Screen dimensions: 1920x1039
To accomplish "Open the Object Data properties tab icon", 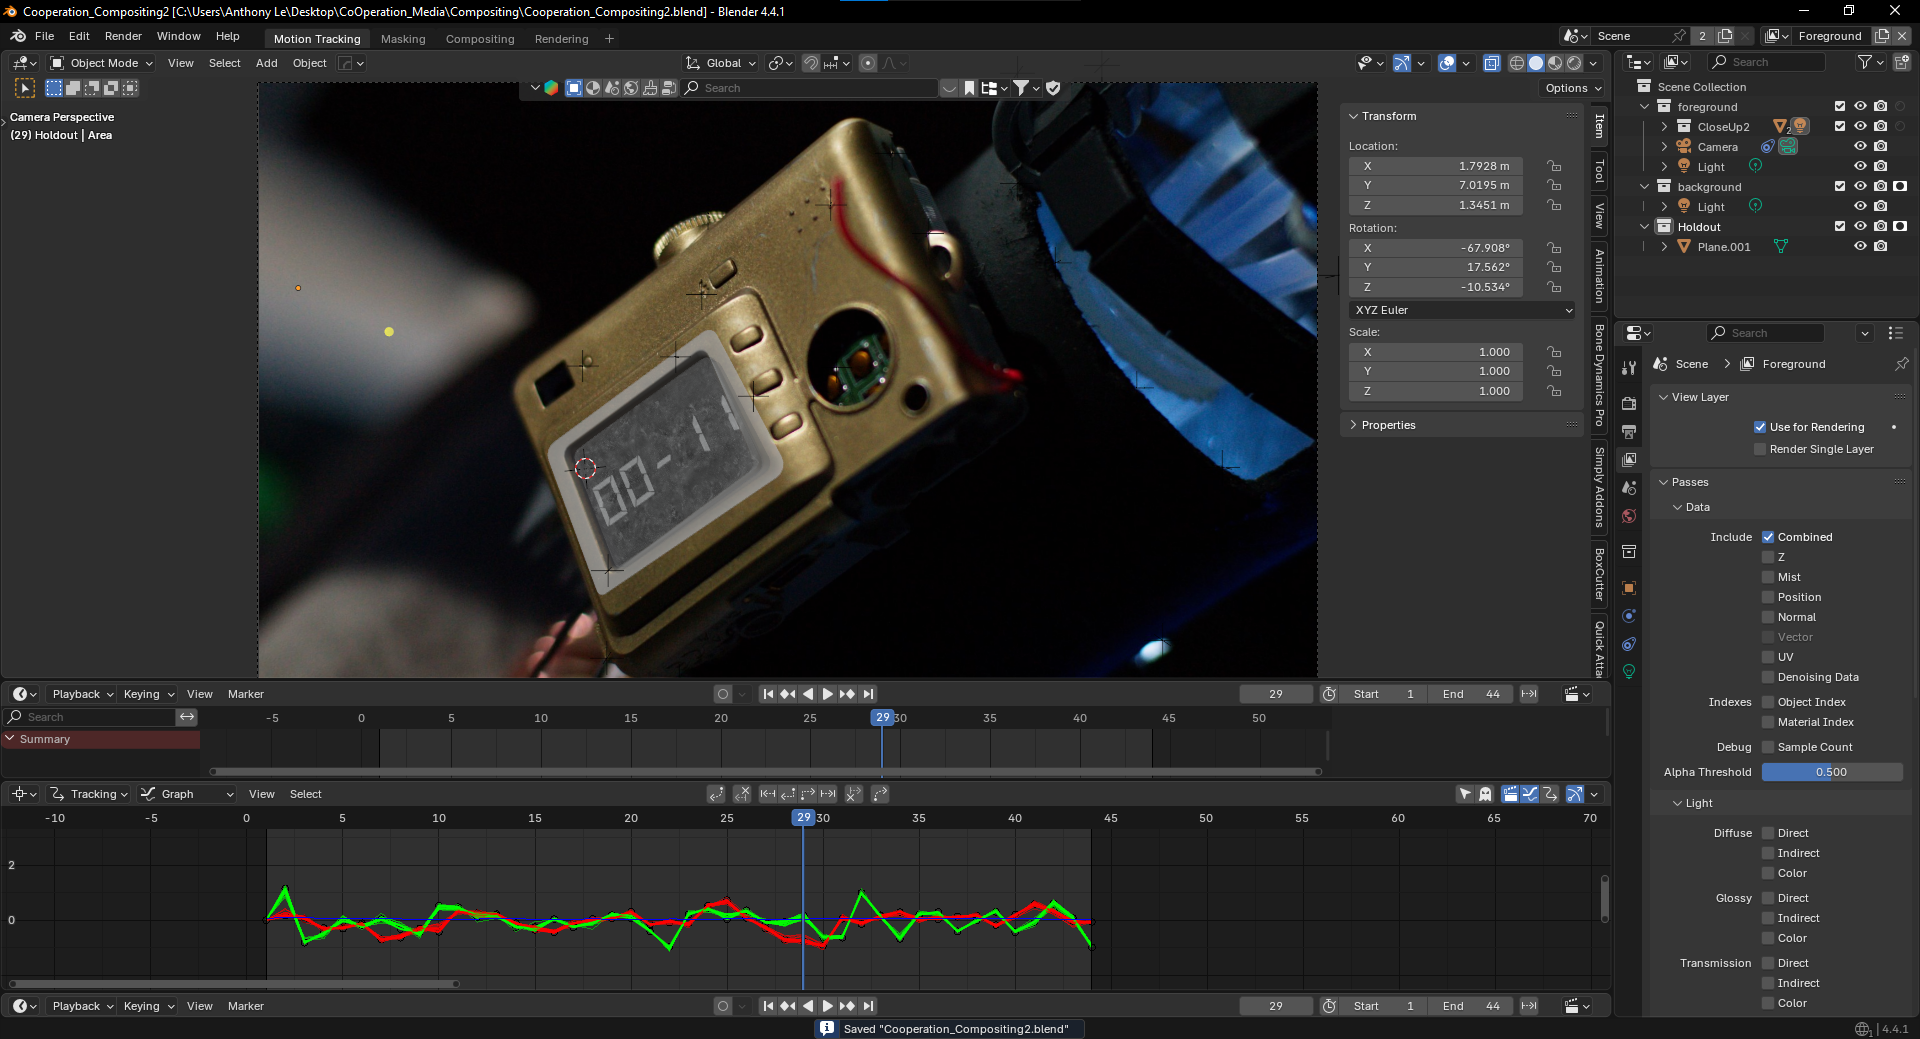I will pos(1629,672).
